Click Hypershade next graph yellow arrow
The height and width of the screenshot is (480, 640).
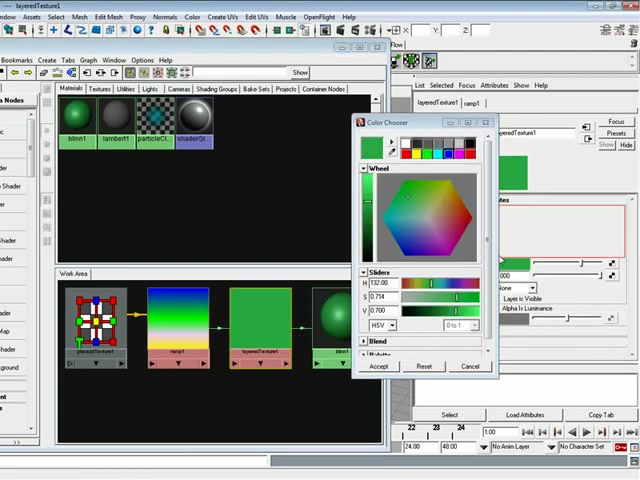point(28,73)
